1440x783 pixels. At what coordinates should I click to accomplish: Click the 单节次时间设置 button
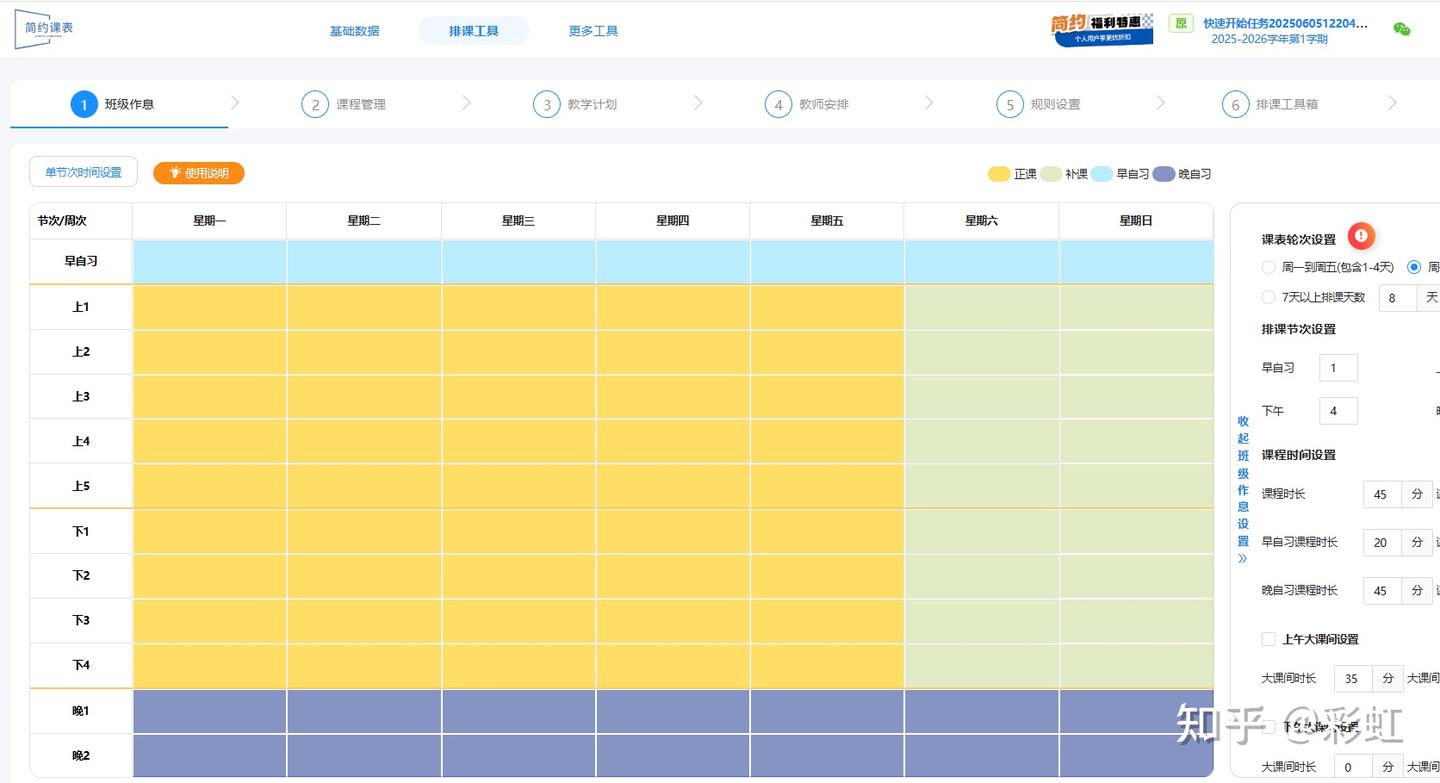click(x=83, y=172)
